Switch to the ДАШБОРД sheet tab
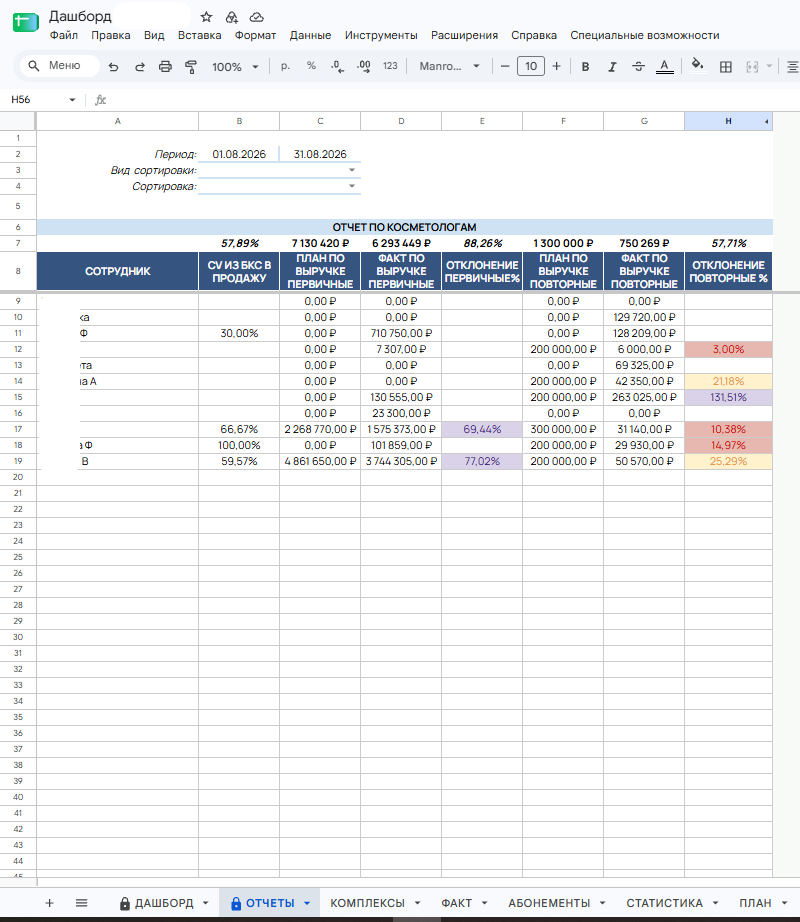 click(164, 903)
